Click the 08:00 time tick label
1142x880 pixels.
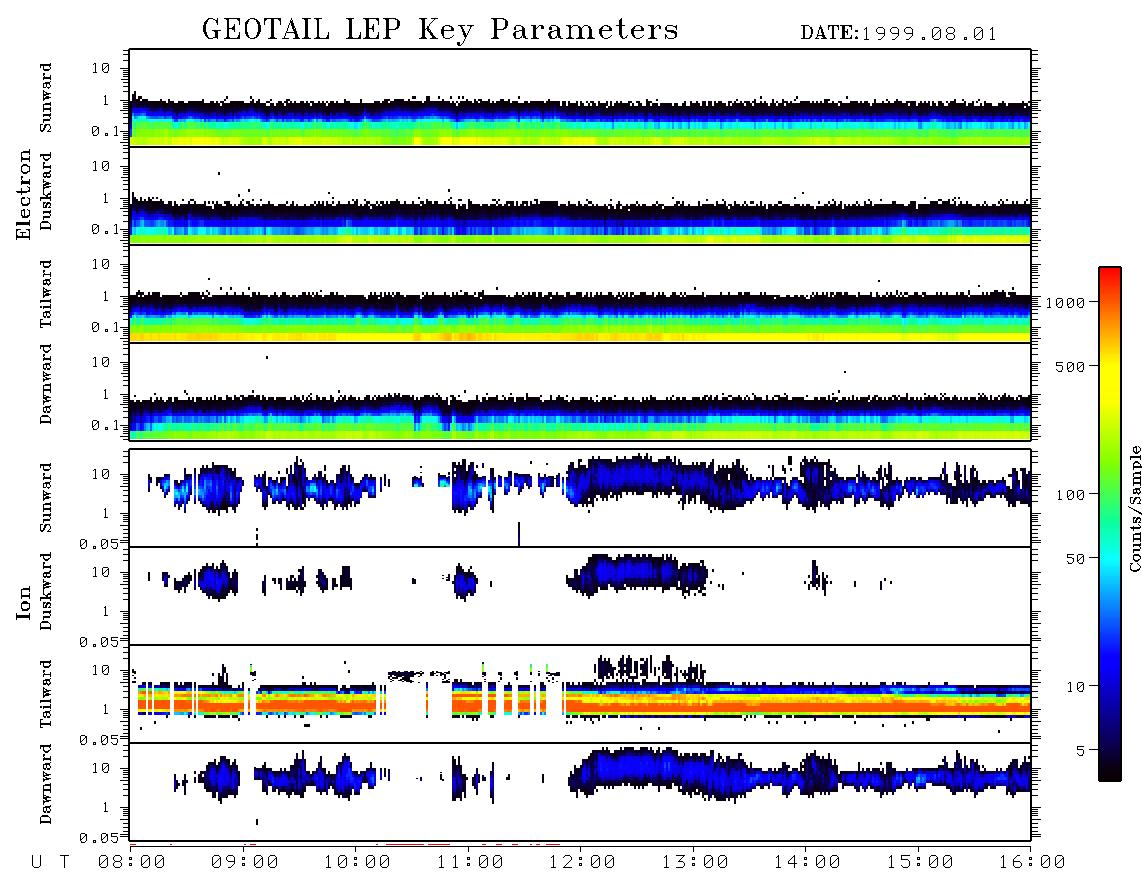point(131,862)
